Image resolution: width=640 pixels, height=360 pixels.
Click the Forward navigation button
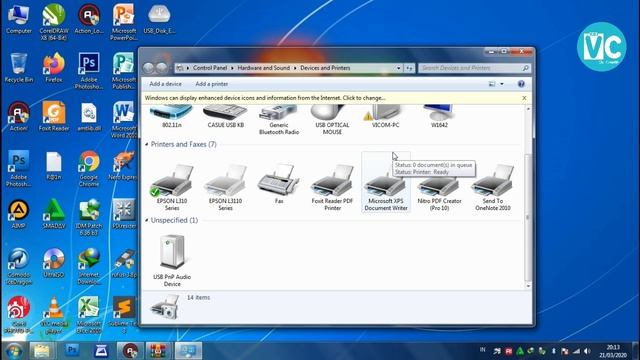[162, 68]
